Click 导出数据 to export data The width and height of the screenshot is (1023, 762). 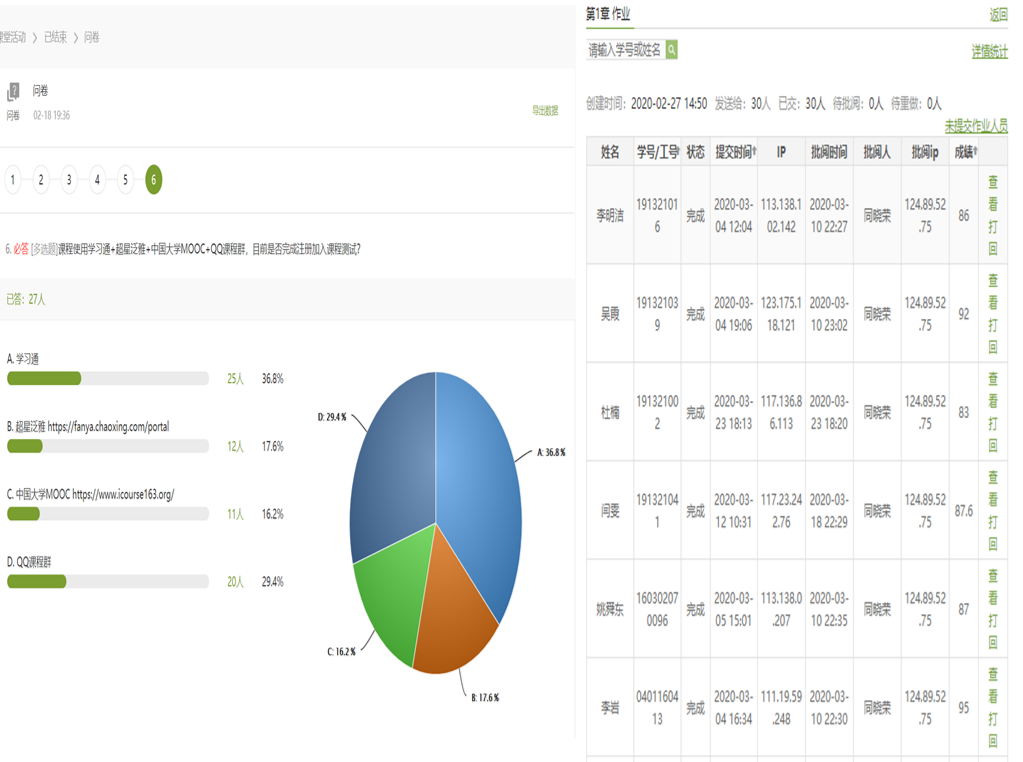coord(545,111)
